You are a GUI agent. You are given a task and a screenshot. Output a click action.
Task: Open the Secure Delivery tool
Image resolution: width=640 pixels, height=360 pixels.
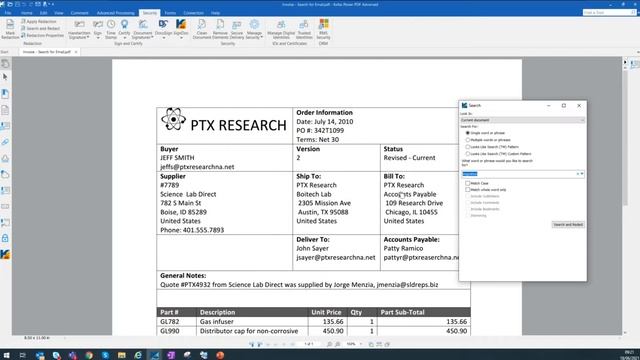pos(237,29)
